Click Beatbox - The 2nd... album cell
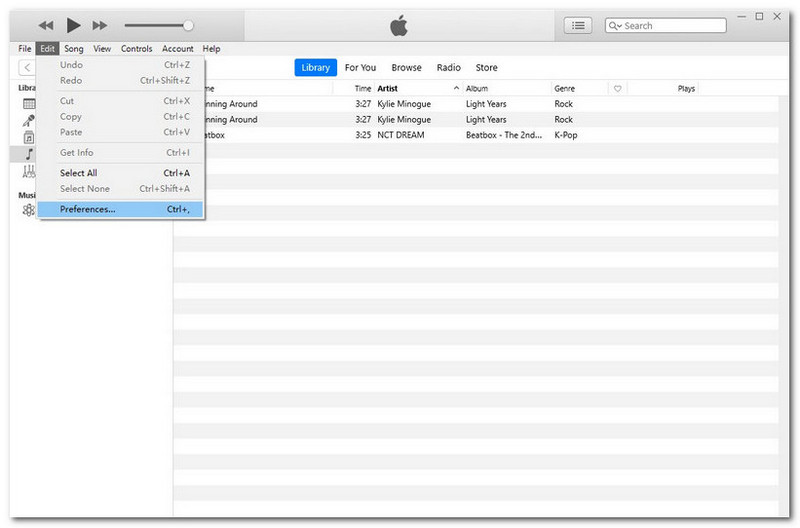The height and width of the screenshot is (528, 800). (504, 135)
